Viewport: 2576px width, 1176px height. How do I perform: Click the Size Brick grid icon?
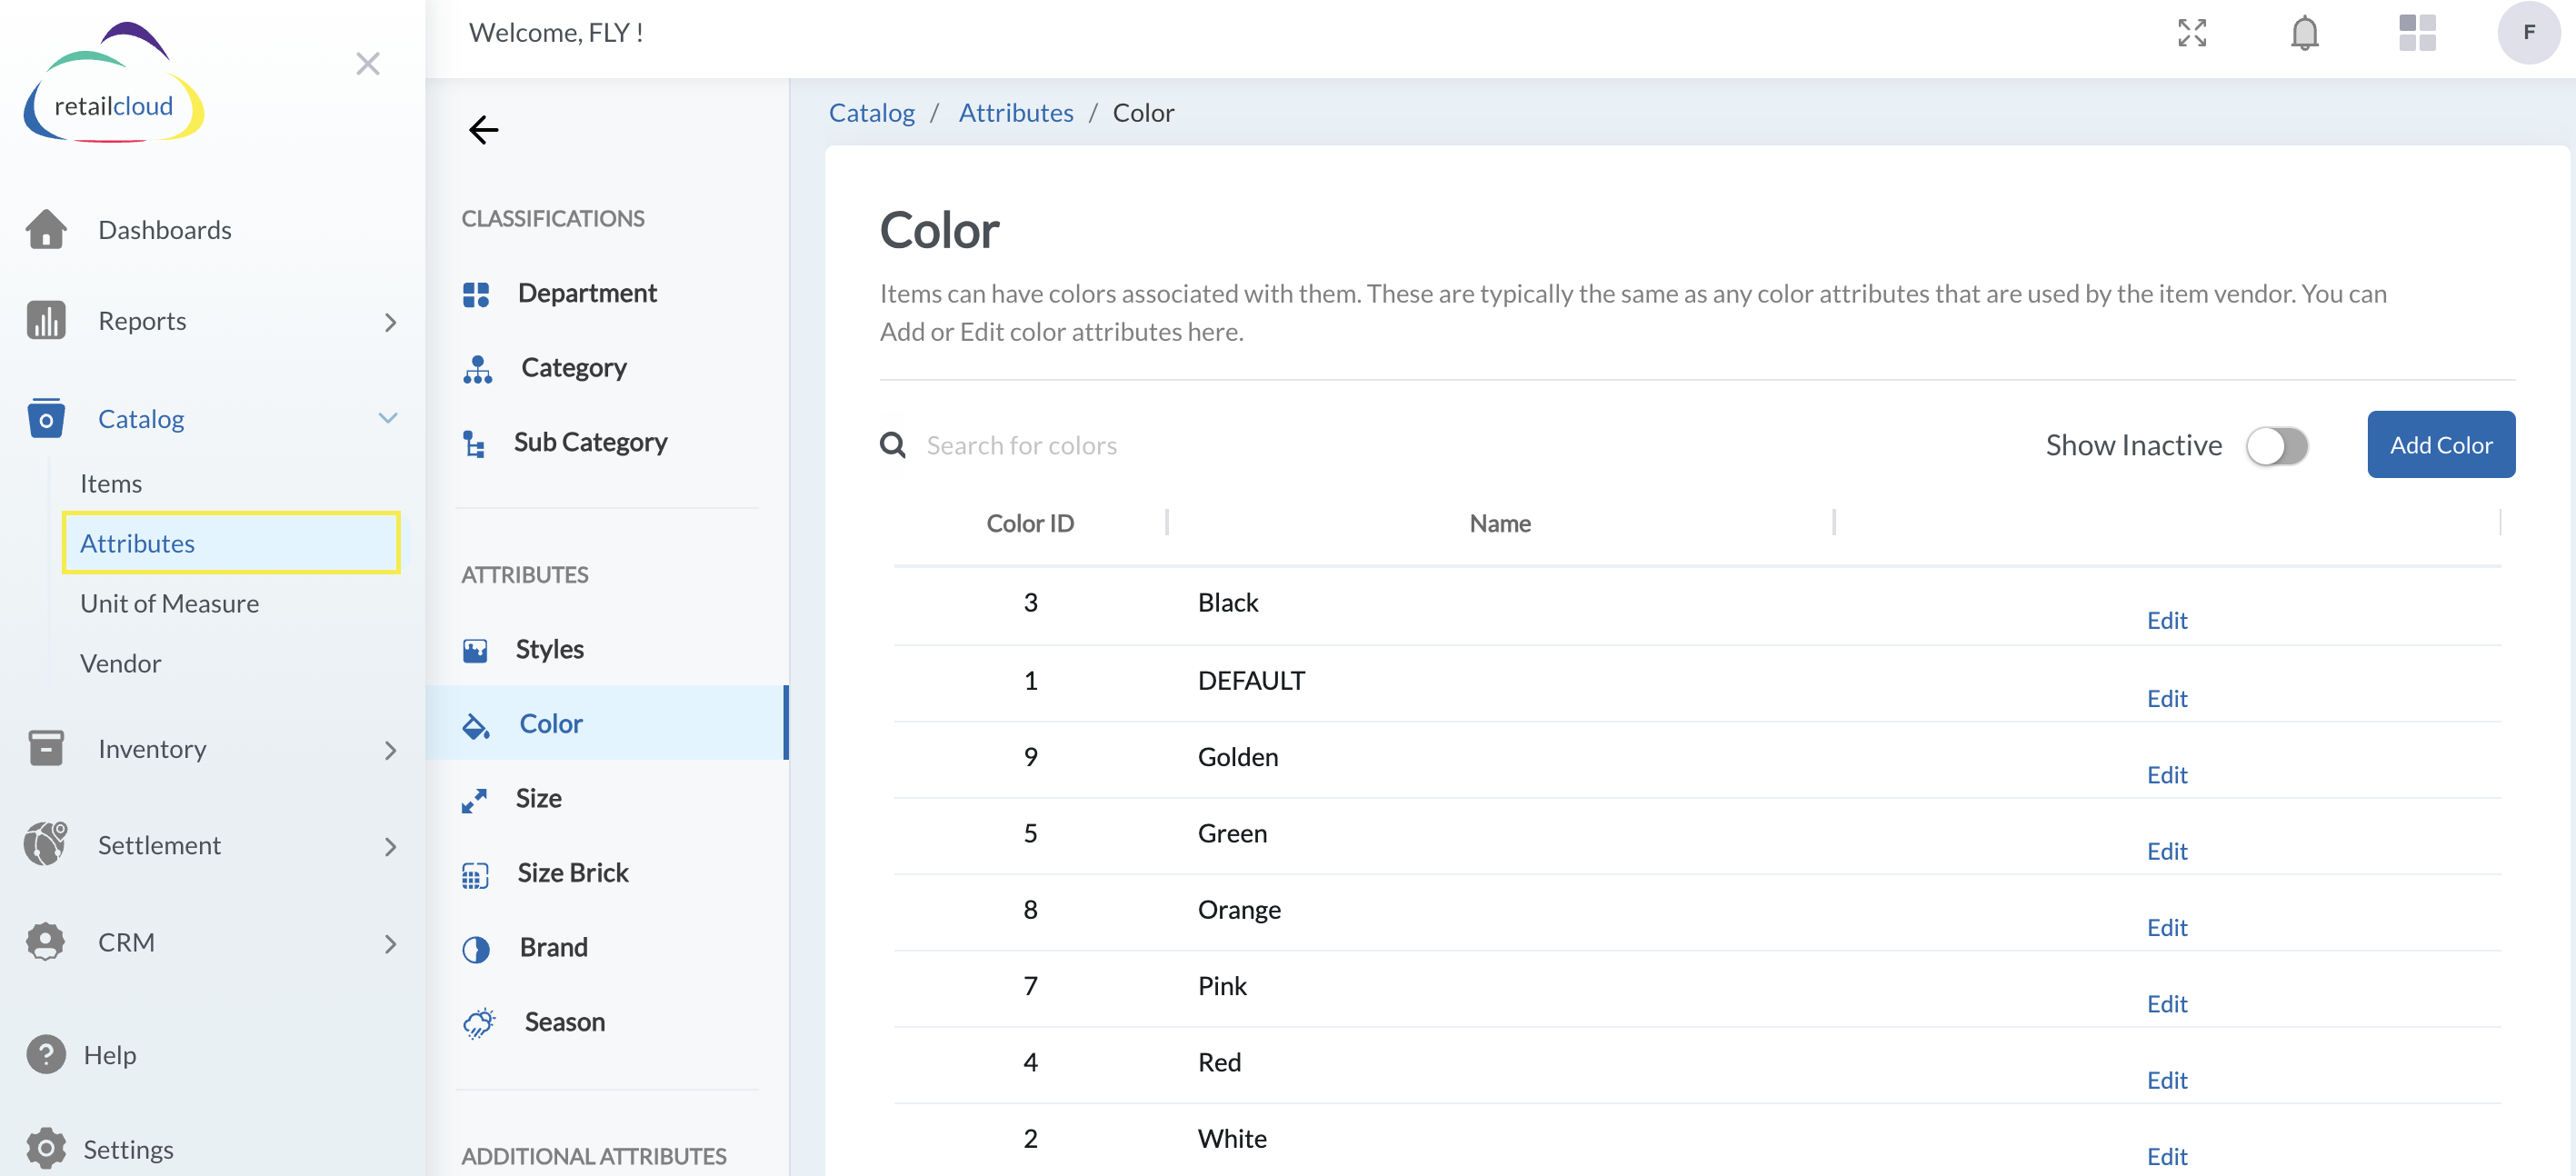coord(475,875)
